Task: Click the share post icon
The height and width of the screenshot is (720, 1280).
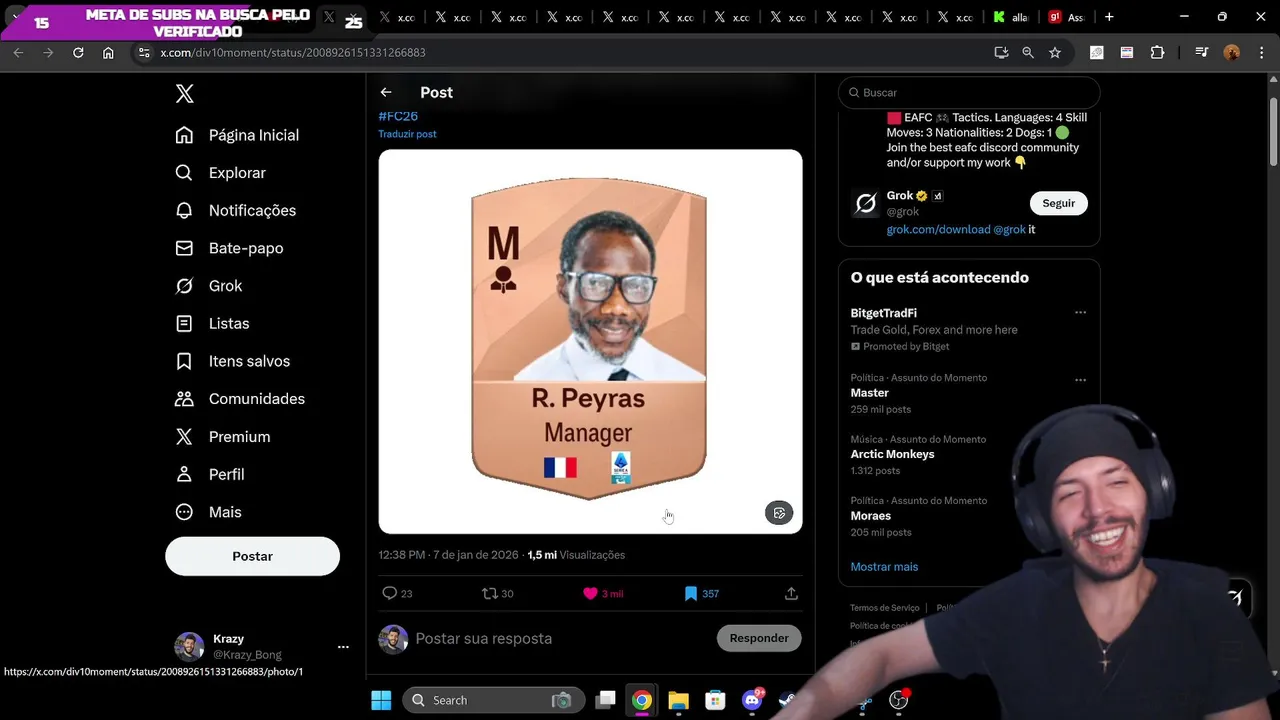Action: click(x=791, y=593)
